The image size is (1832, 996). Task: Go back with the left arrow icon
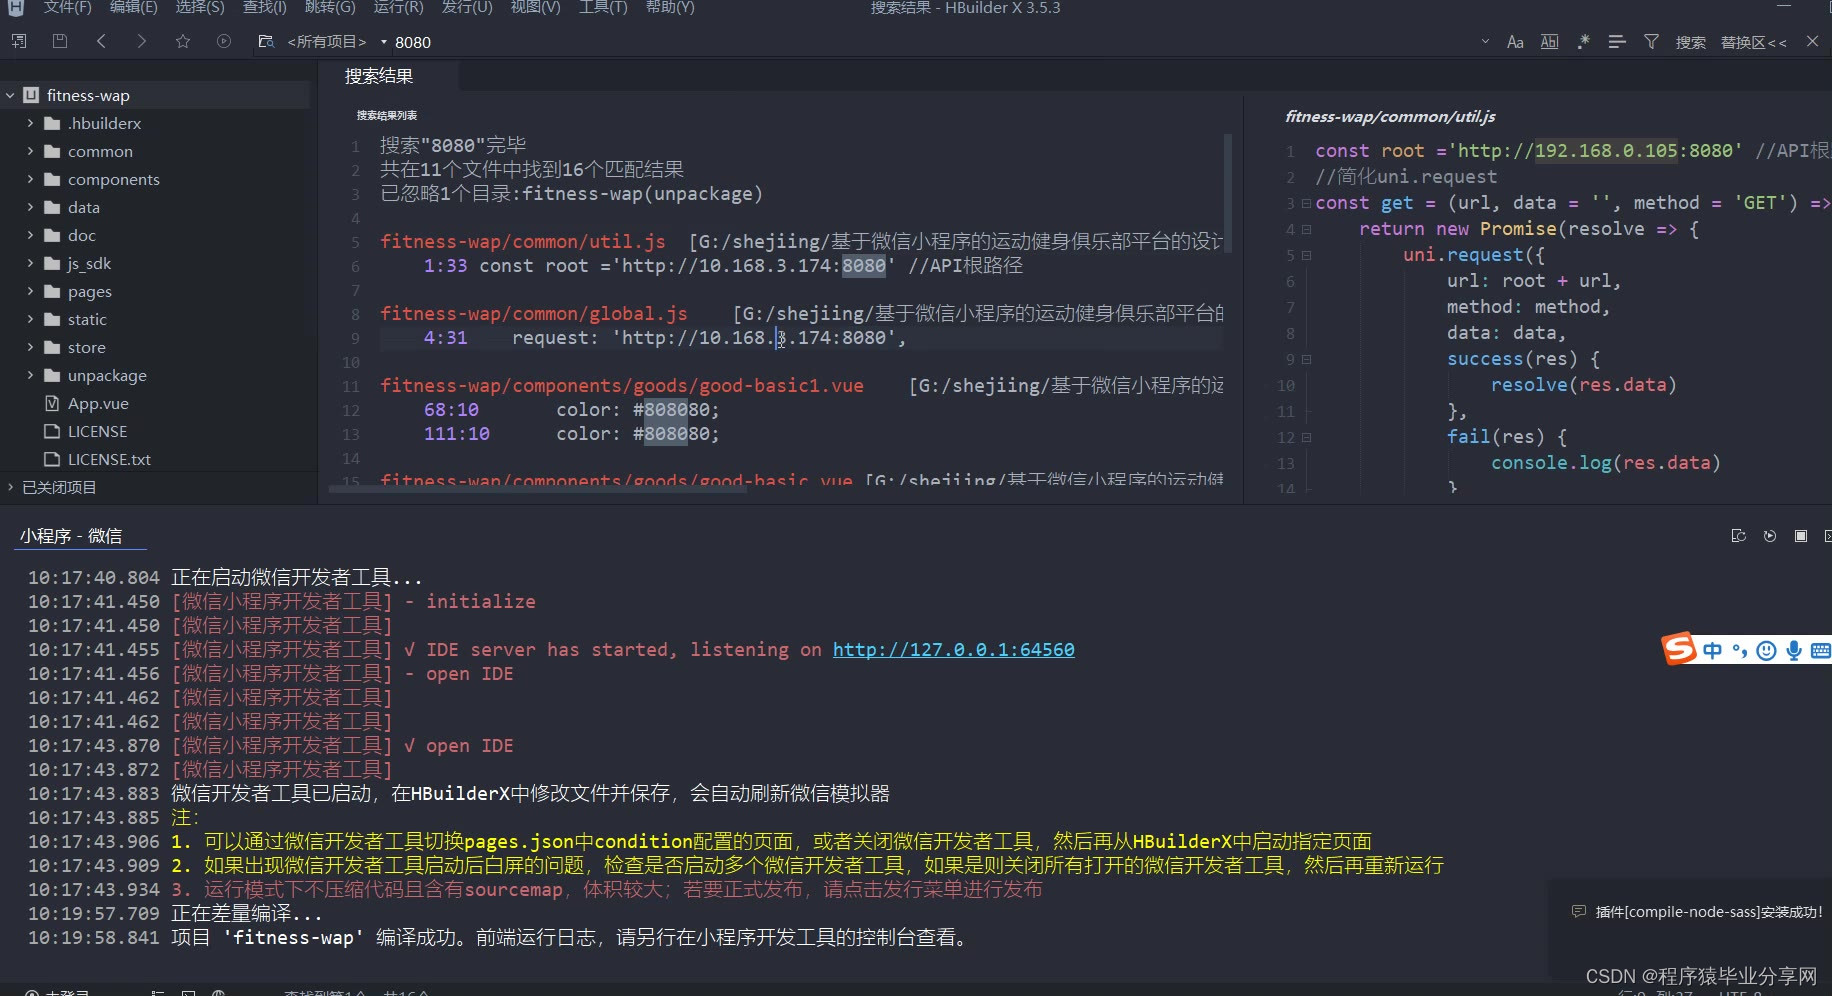(101, 41)
